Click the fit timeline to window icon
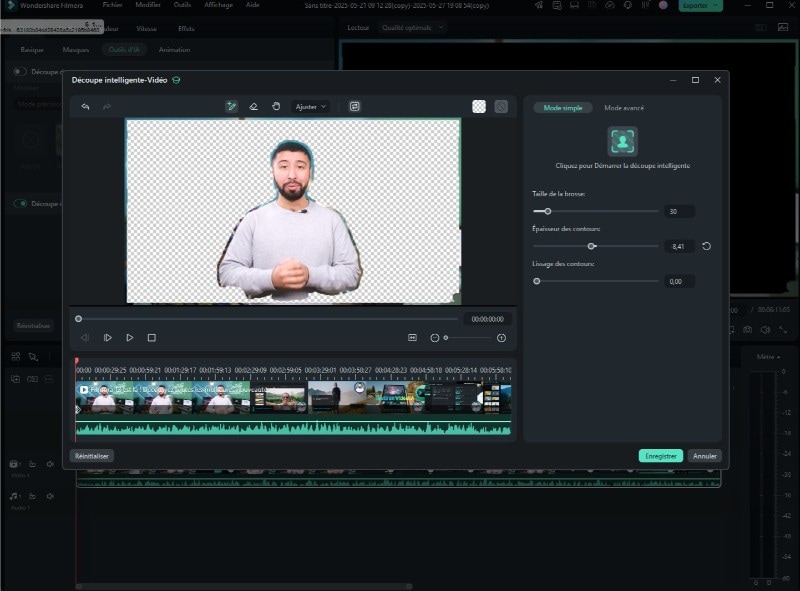Viewport: 800px width, 591px height. [x=412, y=338]
